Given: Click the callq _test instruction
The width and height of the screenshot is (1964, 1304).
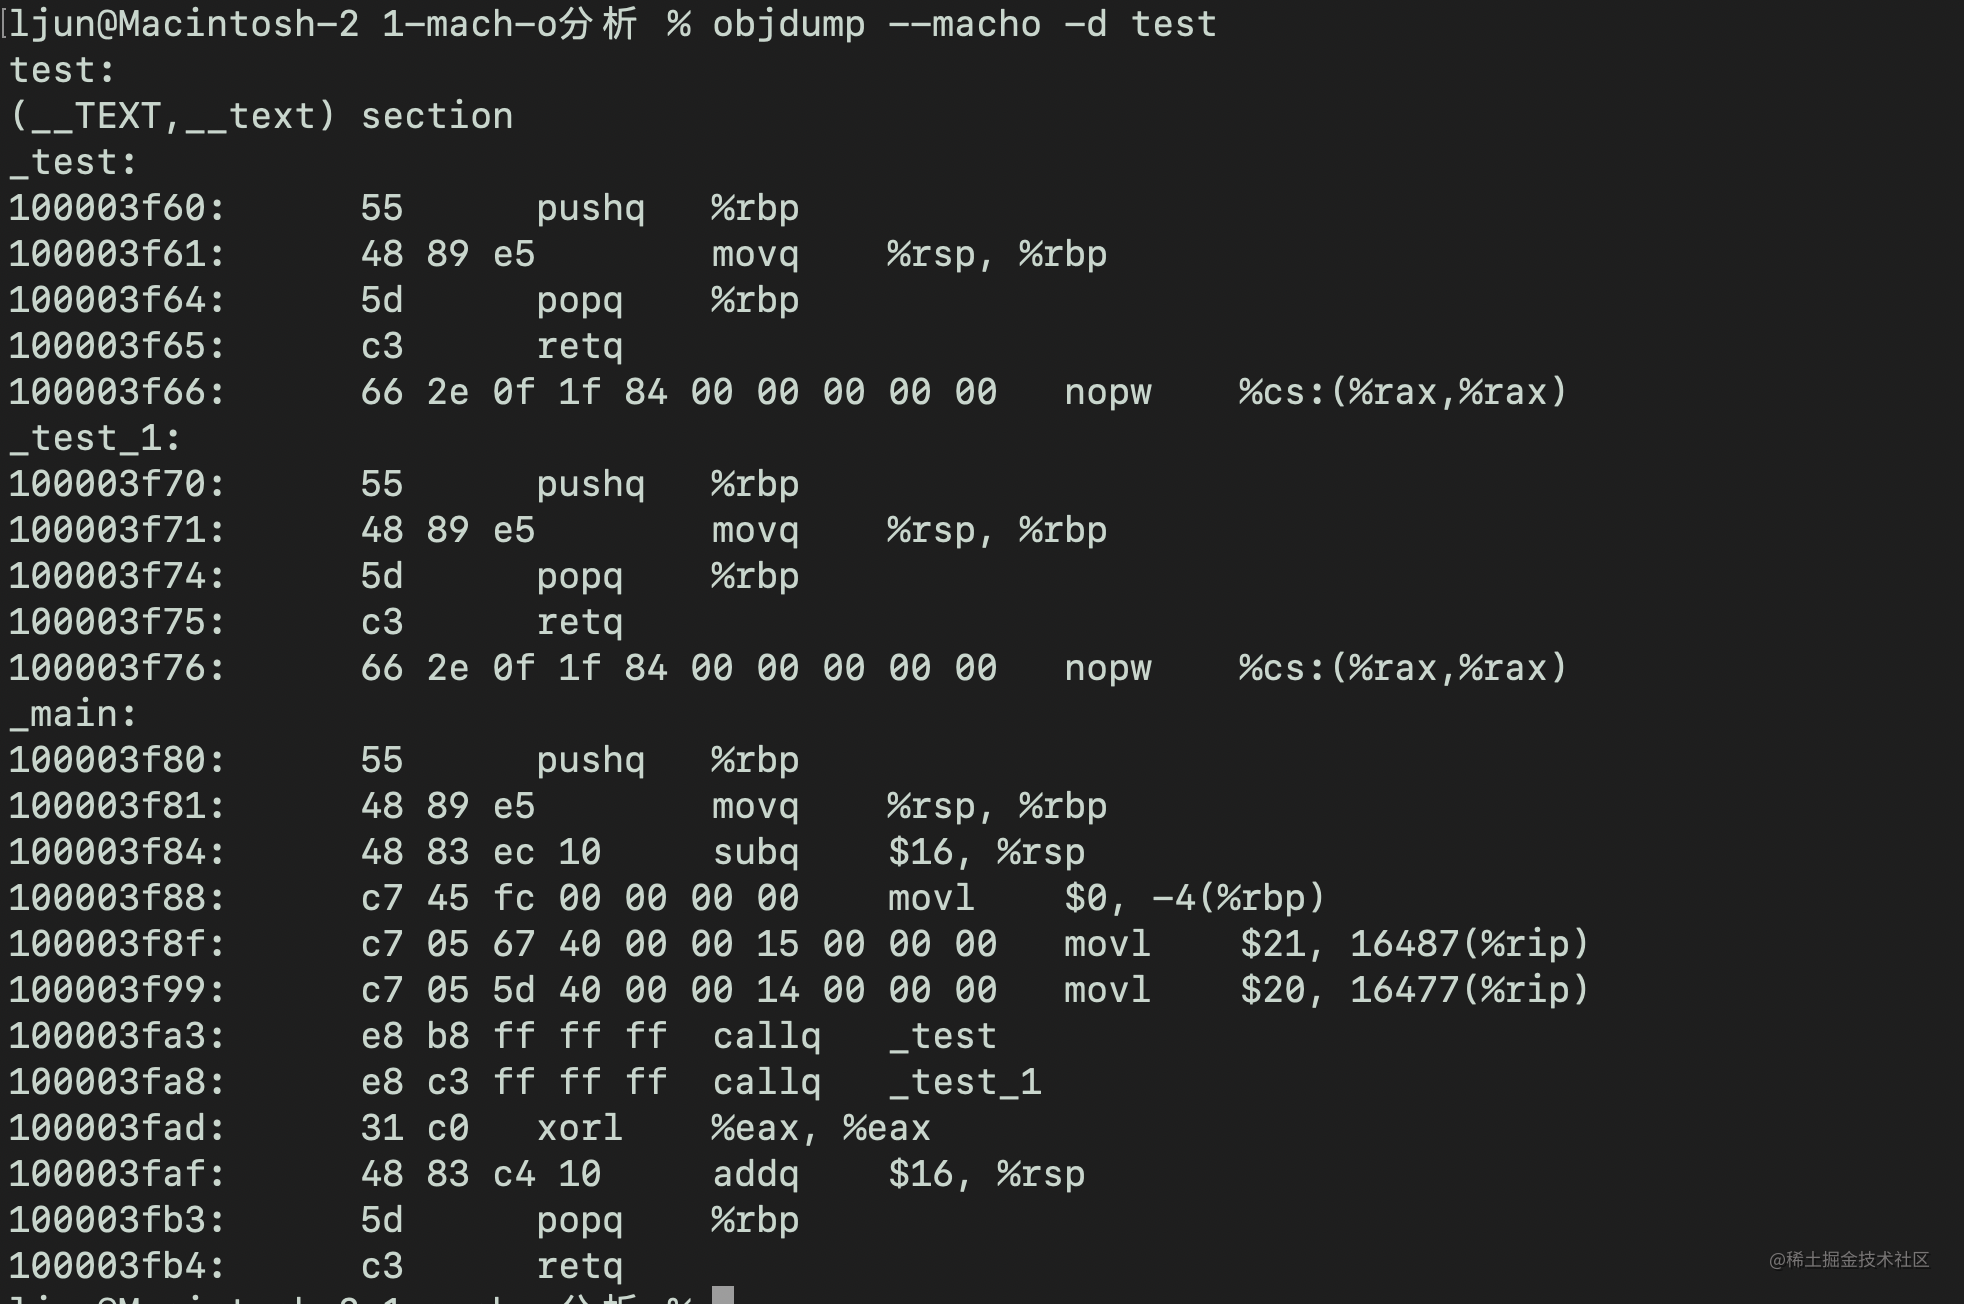Looking at the screenshot, I should (x=855, y=1036).
